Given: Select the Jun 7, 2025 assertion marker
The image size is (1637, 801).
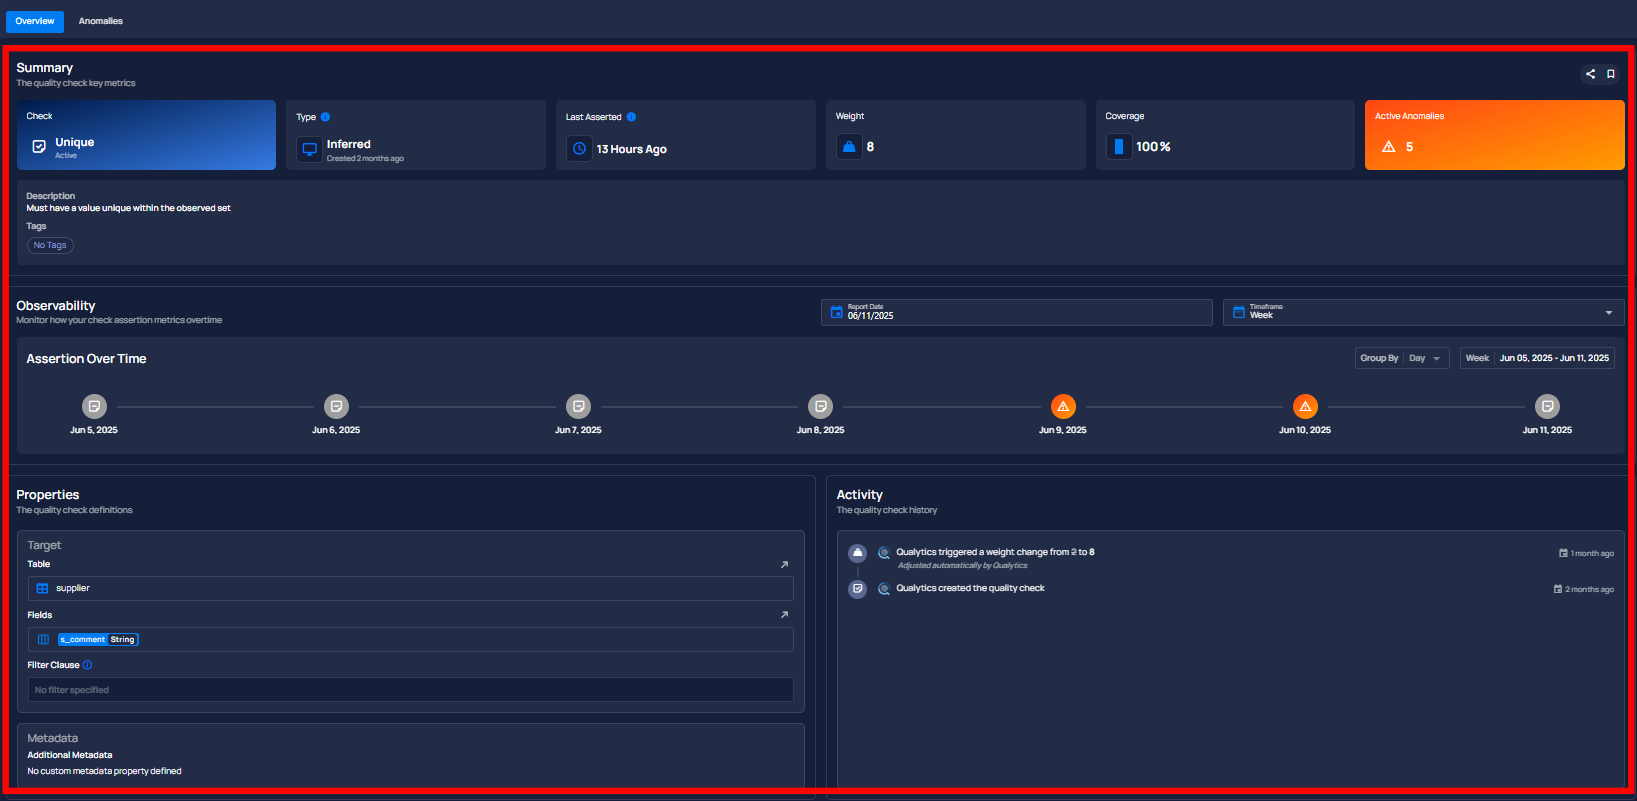Looking at the screenshot, I should [x=578, y=406].
